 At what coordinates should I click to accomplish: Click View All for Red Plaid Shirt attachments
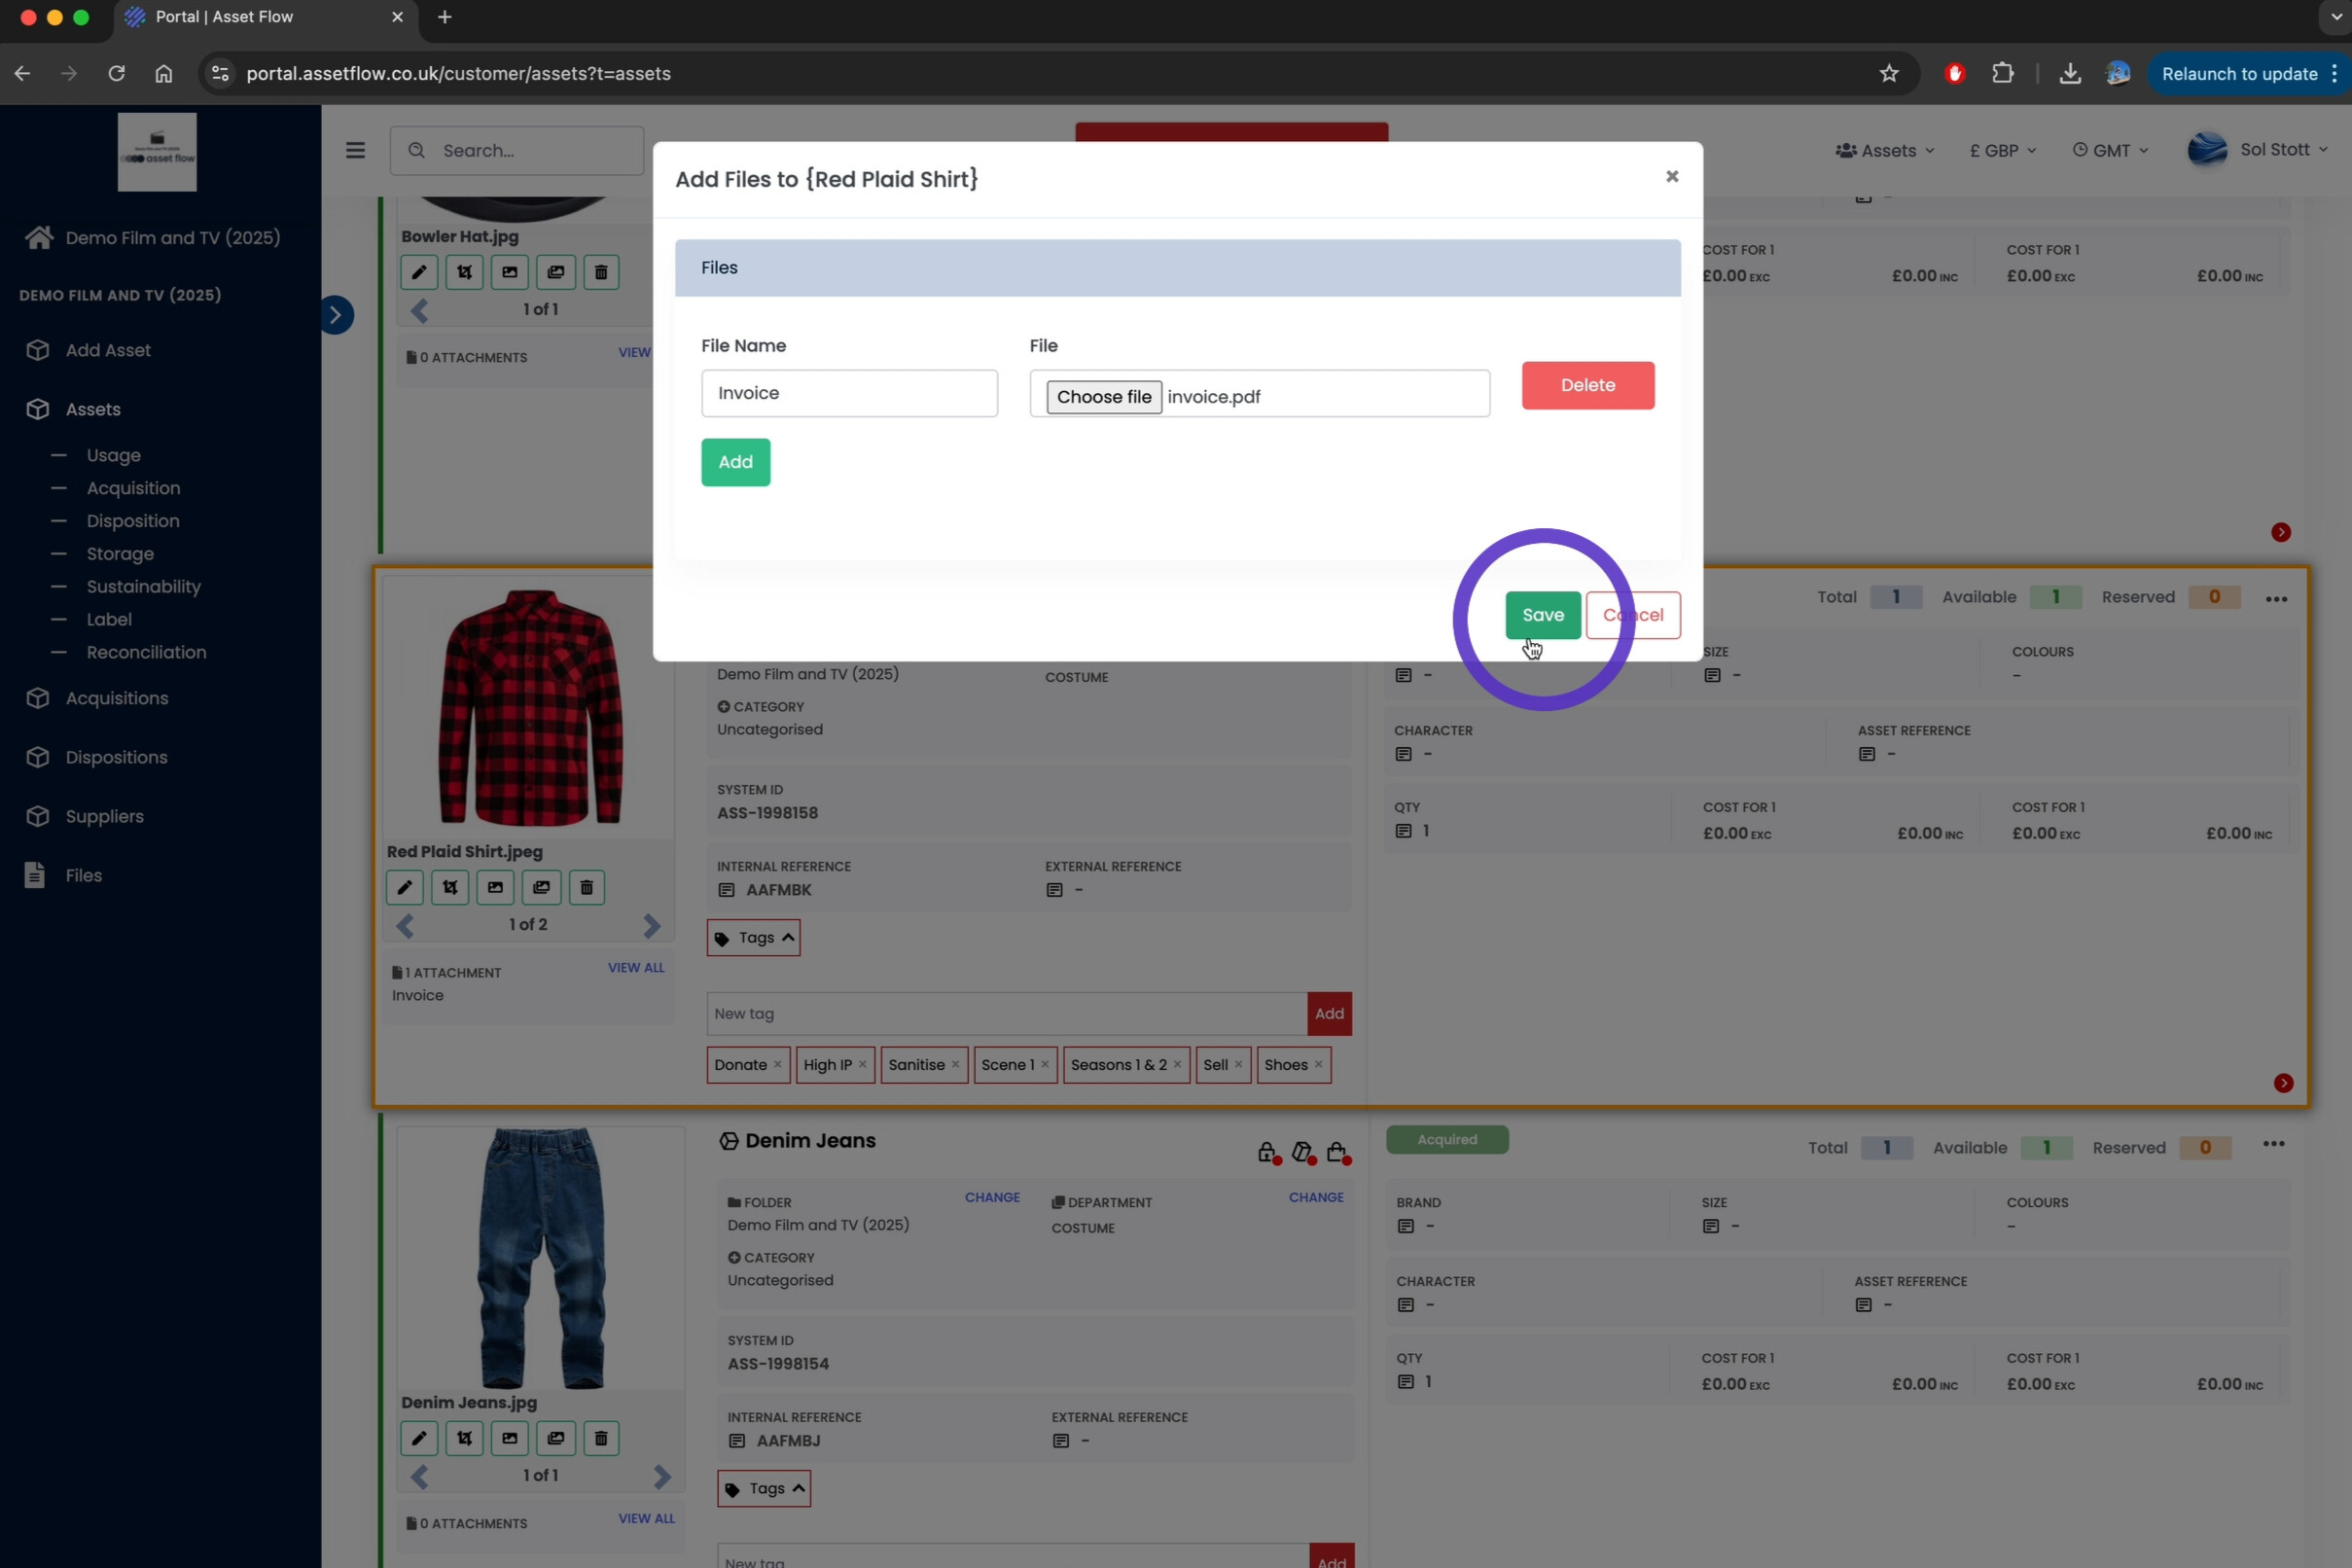tap(636, 968)
